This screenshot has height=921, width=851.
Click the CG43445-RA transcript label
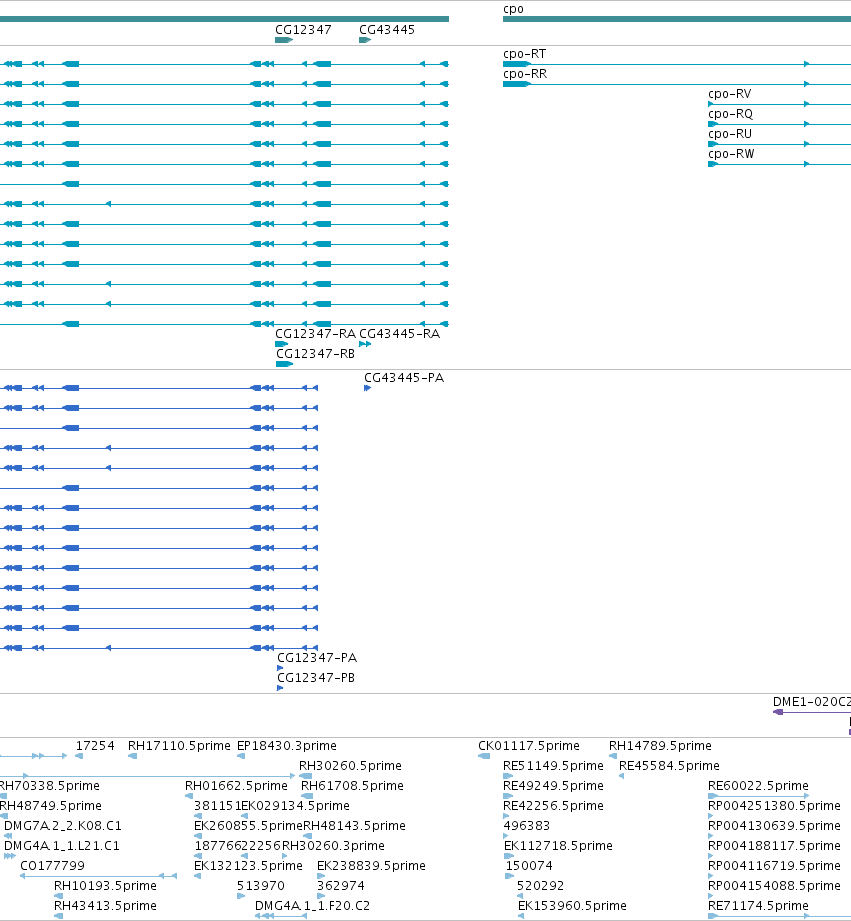coord(399,334)
